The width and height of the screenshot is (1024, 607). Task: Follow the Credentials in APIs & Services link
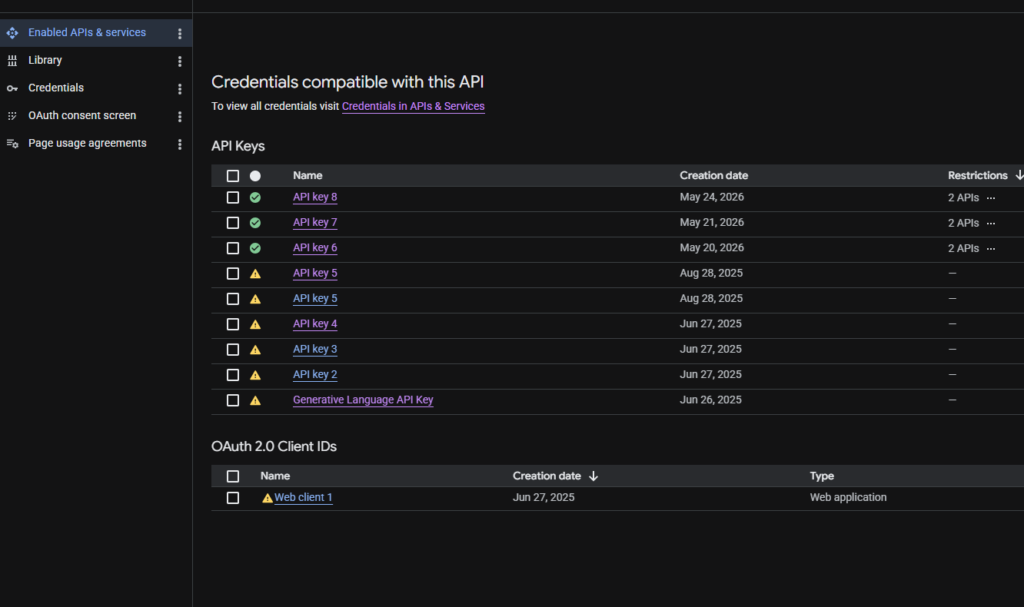pyautogui.click(x=413, y=106)
